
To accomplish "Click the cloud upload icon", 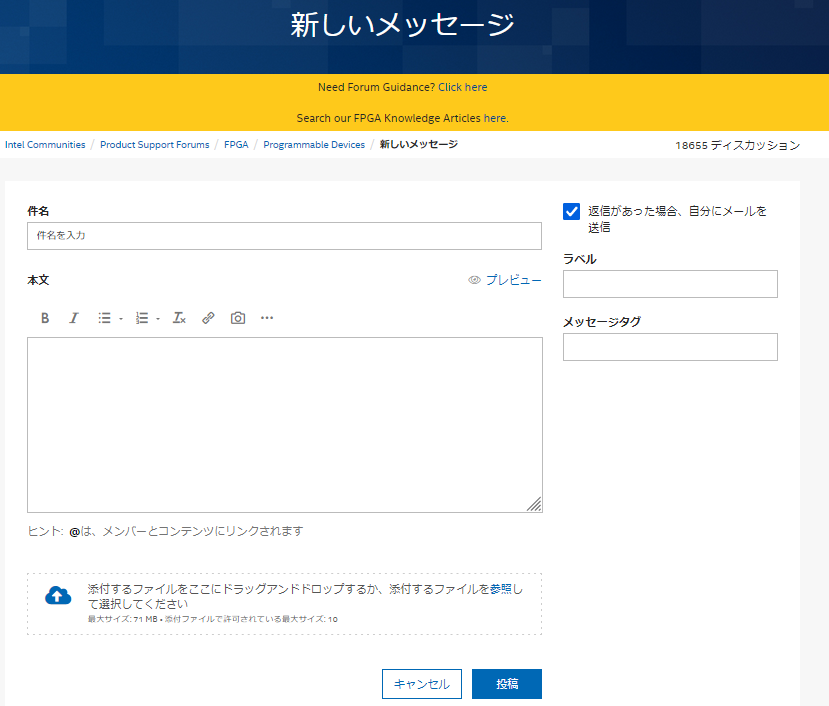I will pyautogui.click(x=58, y=595).
